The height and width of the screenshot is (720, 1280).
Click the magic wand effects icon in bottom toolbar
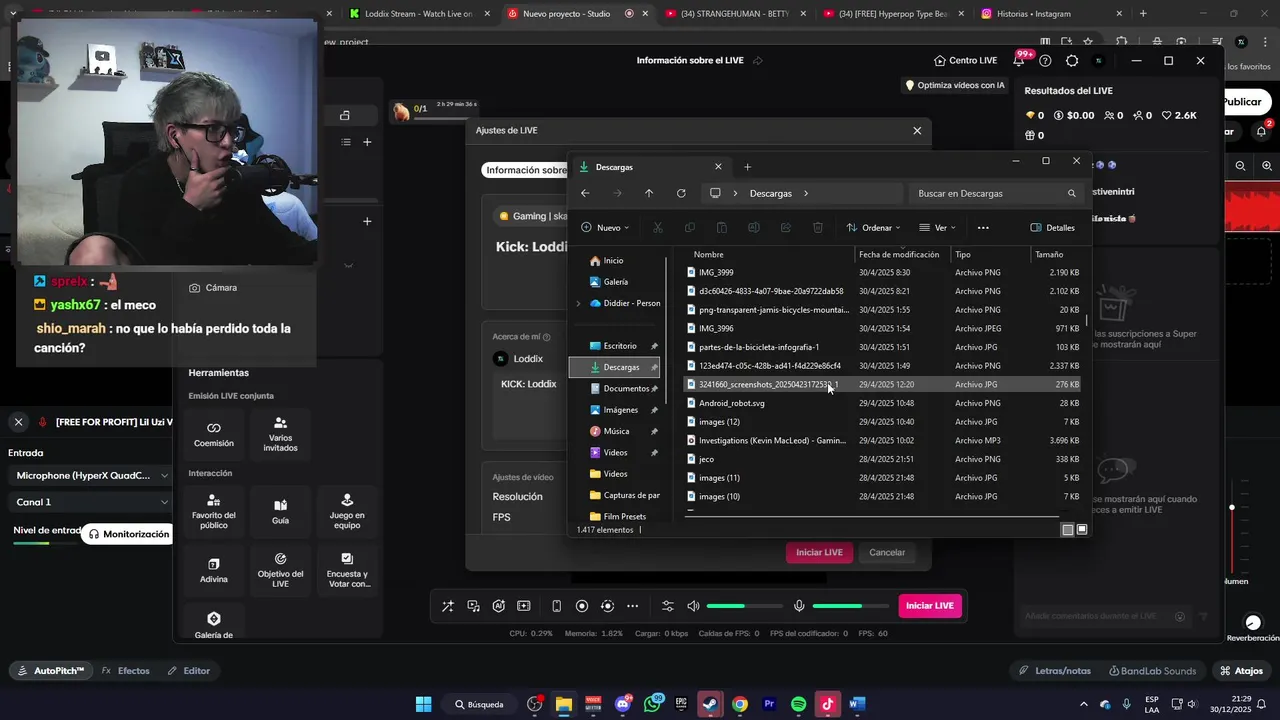[448, 606]
